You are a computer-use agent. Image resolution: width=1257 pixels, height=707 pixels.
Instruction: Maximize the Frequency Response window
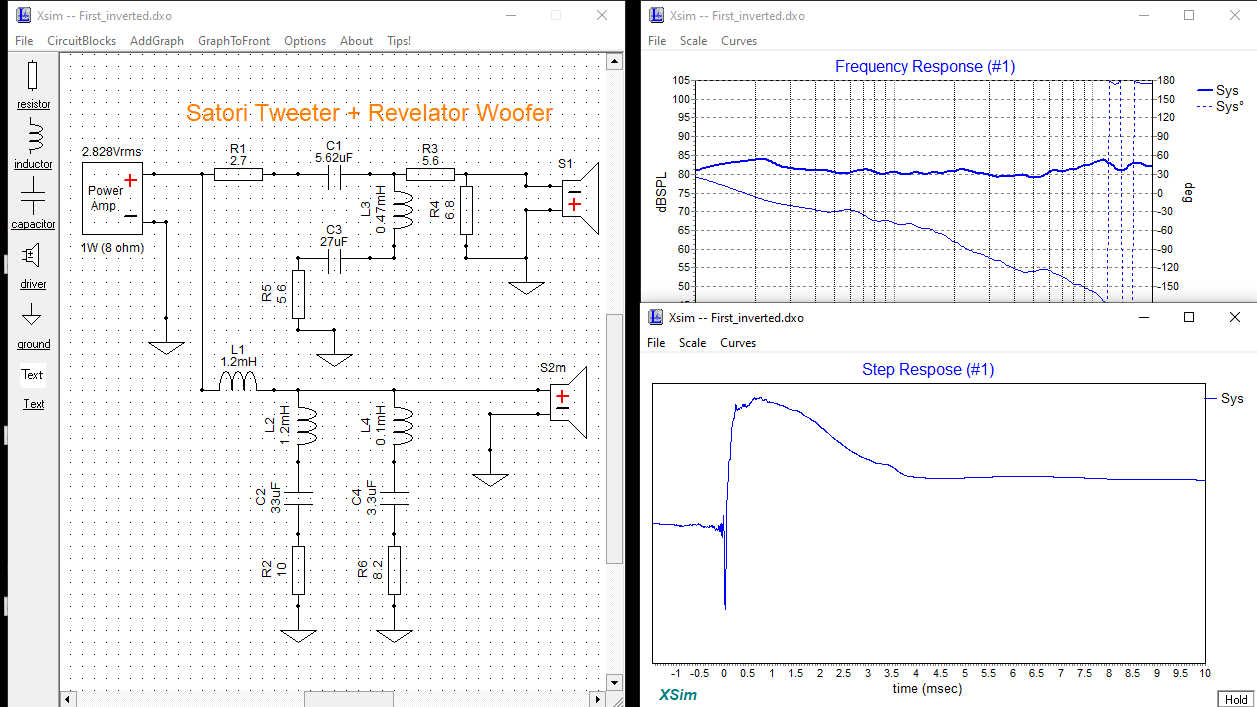[x=1189, y=15]
